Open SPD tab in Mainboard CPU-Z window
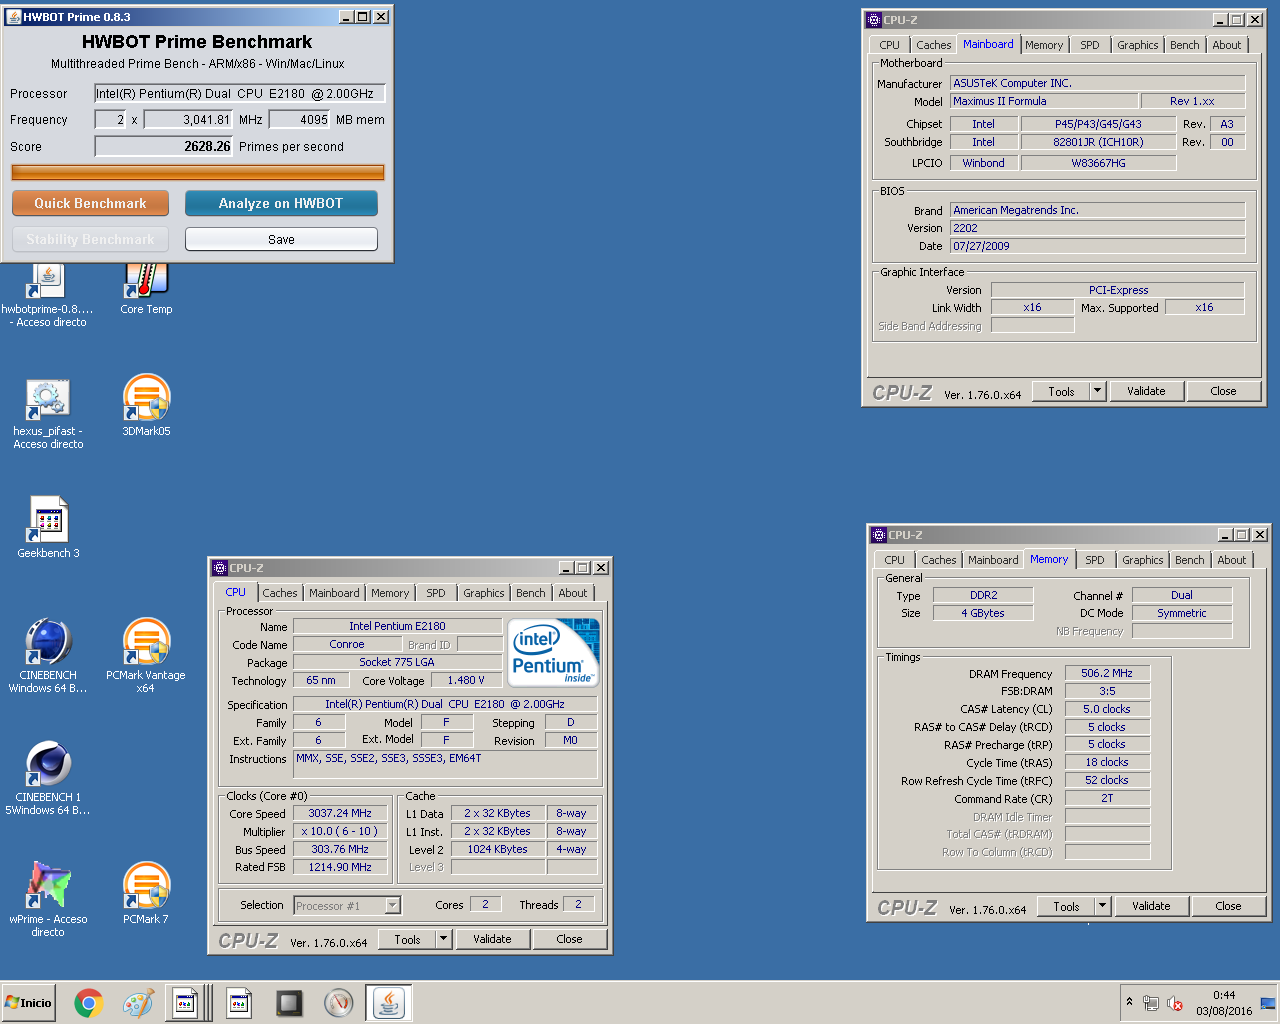The image size is (1280, 1024). click(1090, 45)
